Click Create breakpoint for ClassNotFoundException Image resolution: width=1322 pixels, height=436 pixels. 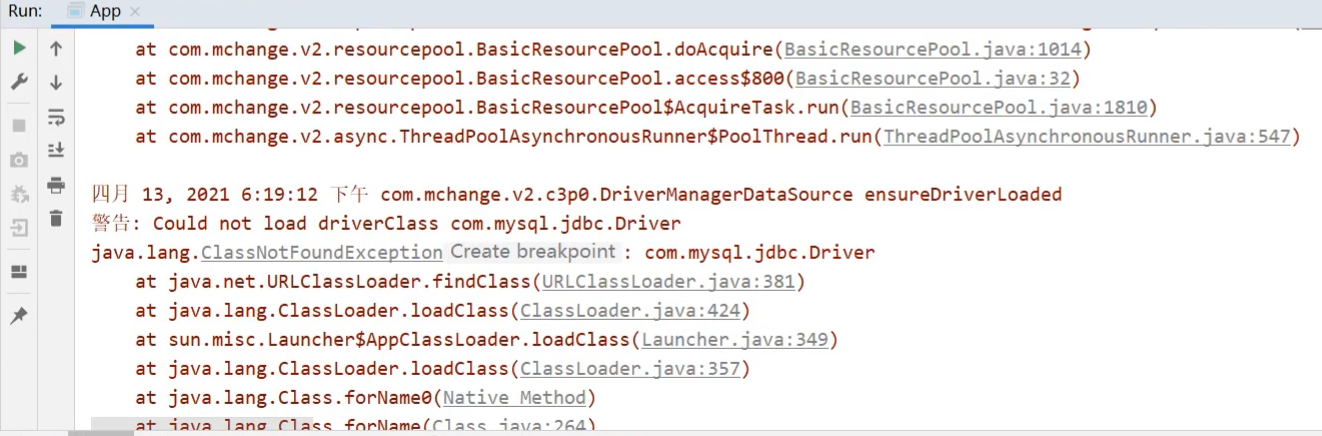click(532, 252)
